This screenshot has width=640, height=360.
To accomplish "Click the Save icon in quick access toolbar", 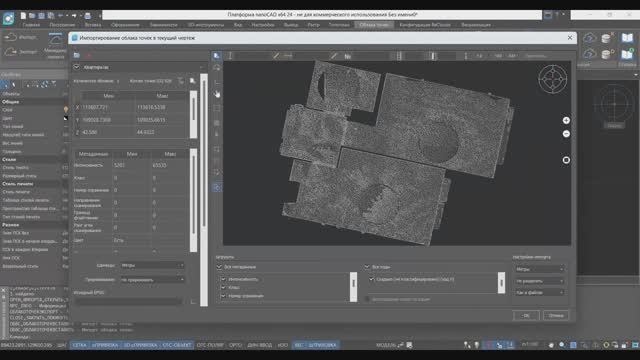I will coord(42,16).
